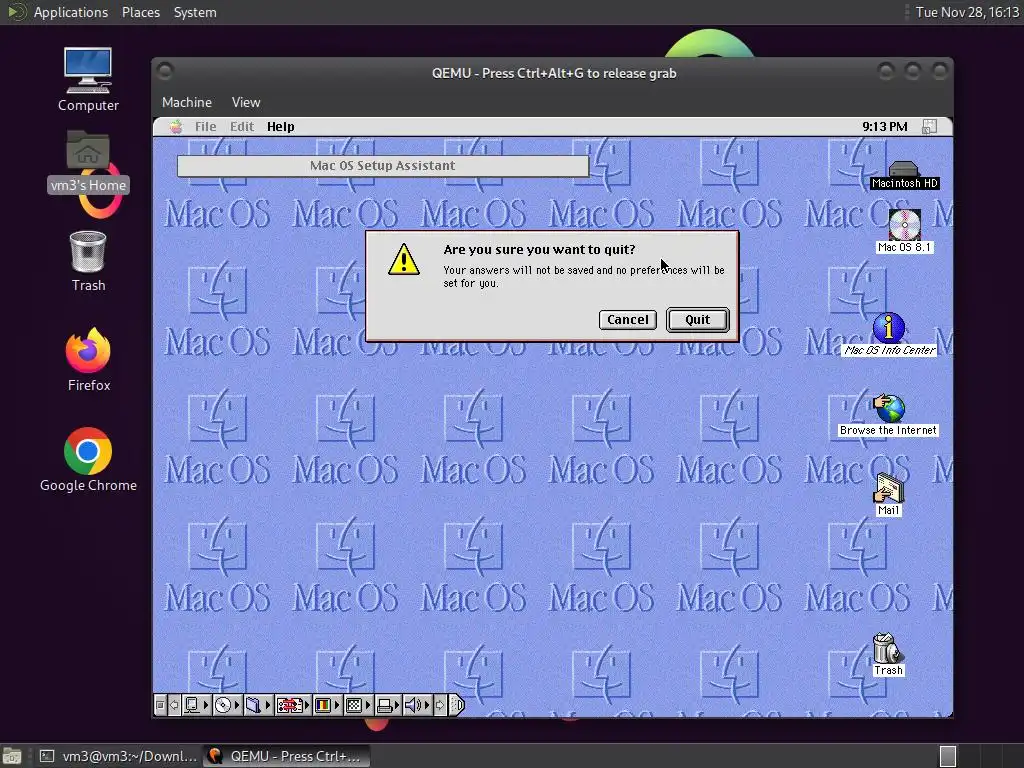Click the Quit button in the dialog
This screenshot has width=1024, height=768.
tap(697, 319)
